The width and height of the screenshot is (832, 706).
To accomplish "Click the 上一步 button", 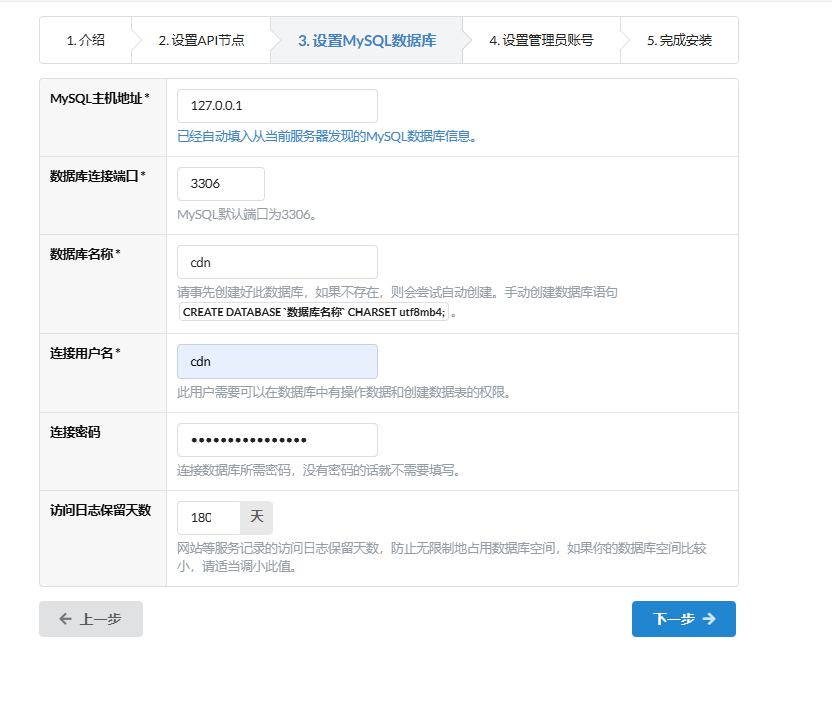I will (90, 619).
